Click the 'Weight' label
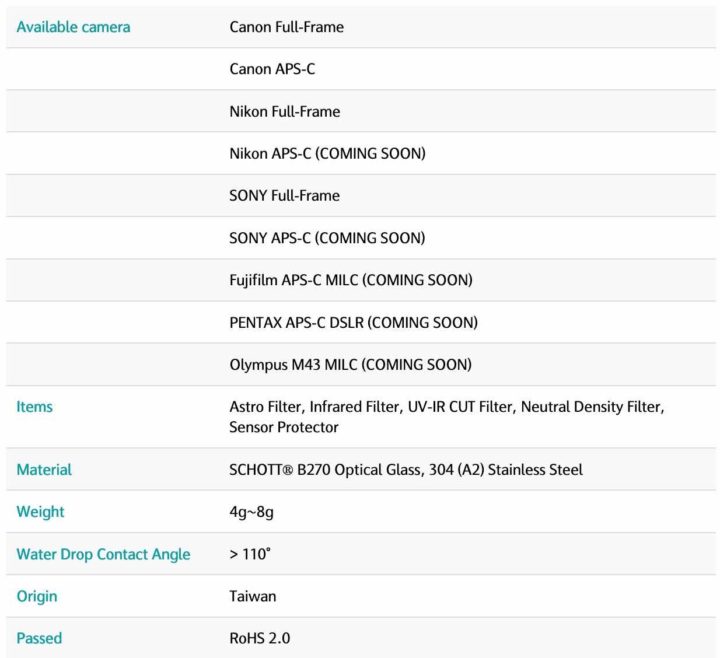This screenshot has width=720, height=658. (x=40, y=512)
